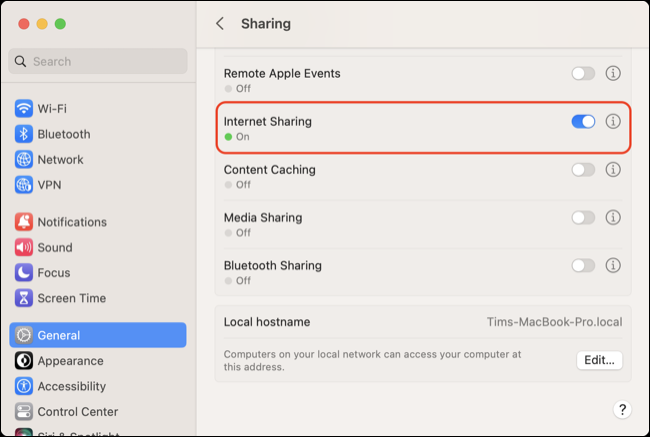Enable the Media Sharing switch

tap(583, 218)
